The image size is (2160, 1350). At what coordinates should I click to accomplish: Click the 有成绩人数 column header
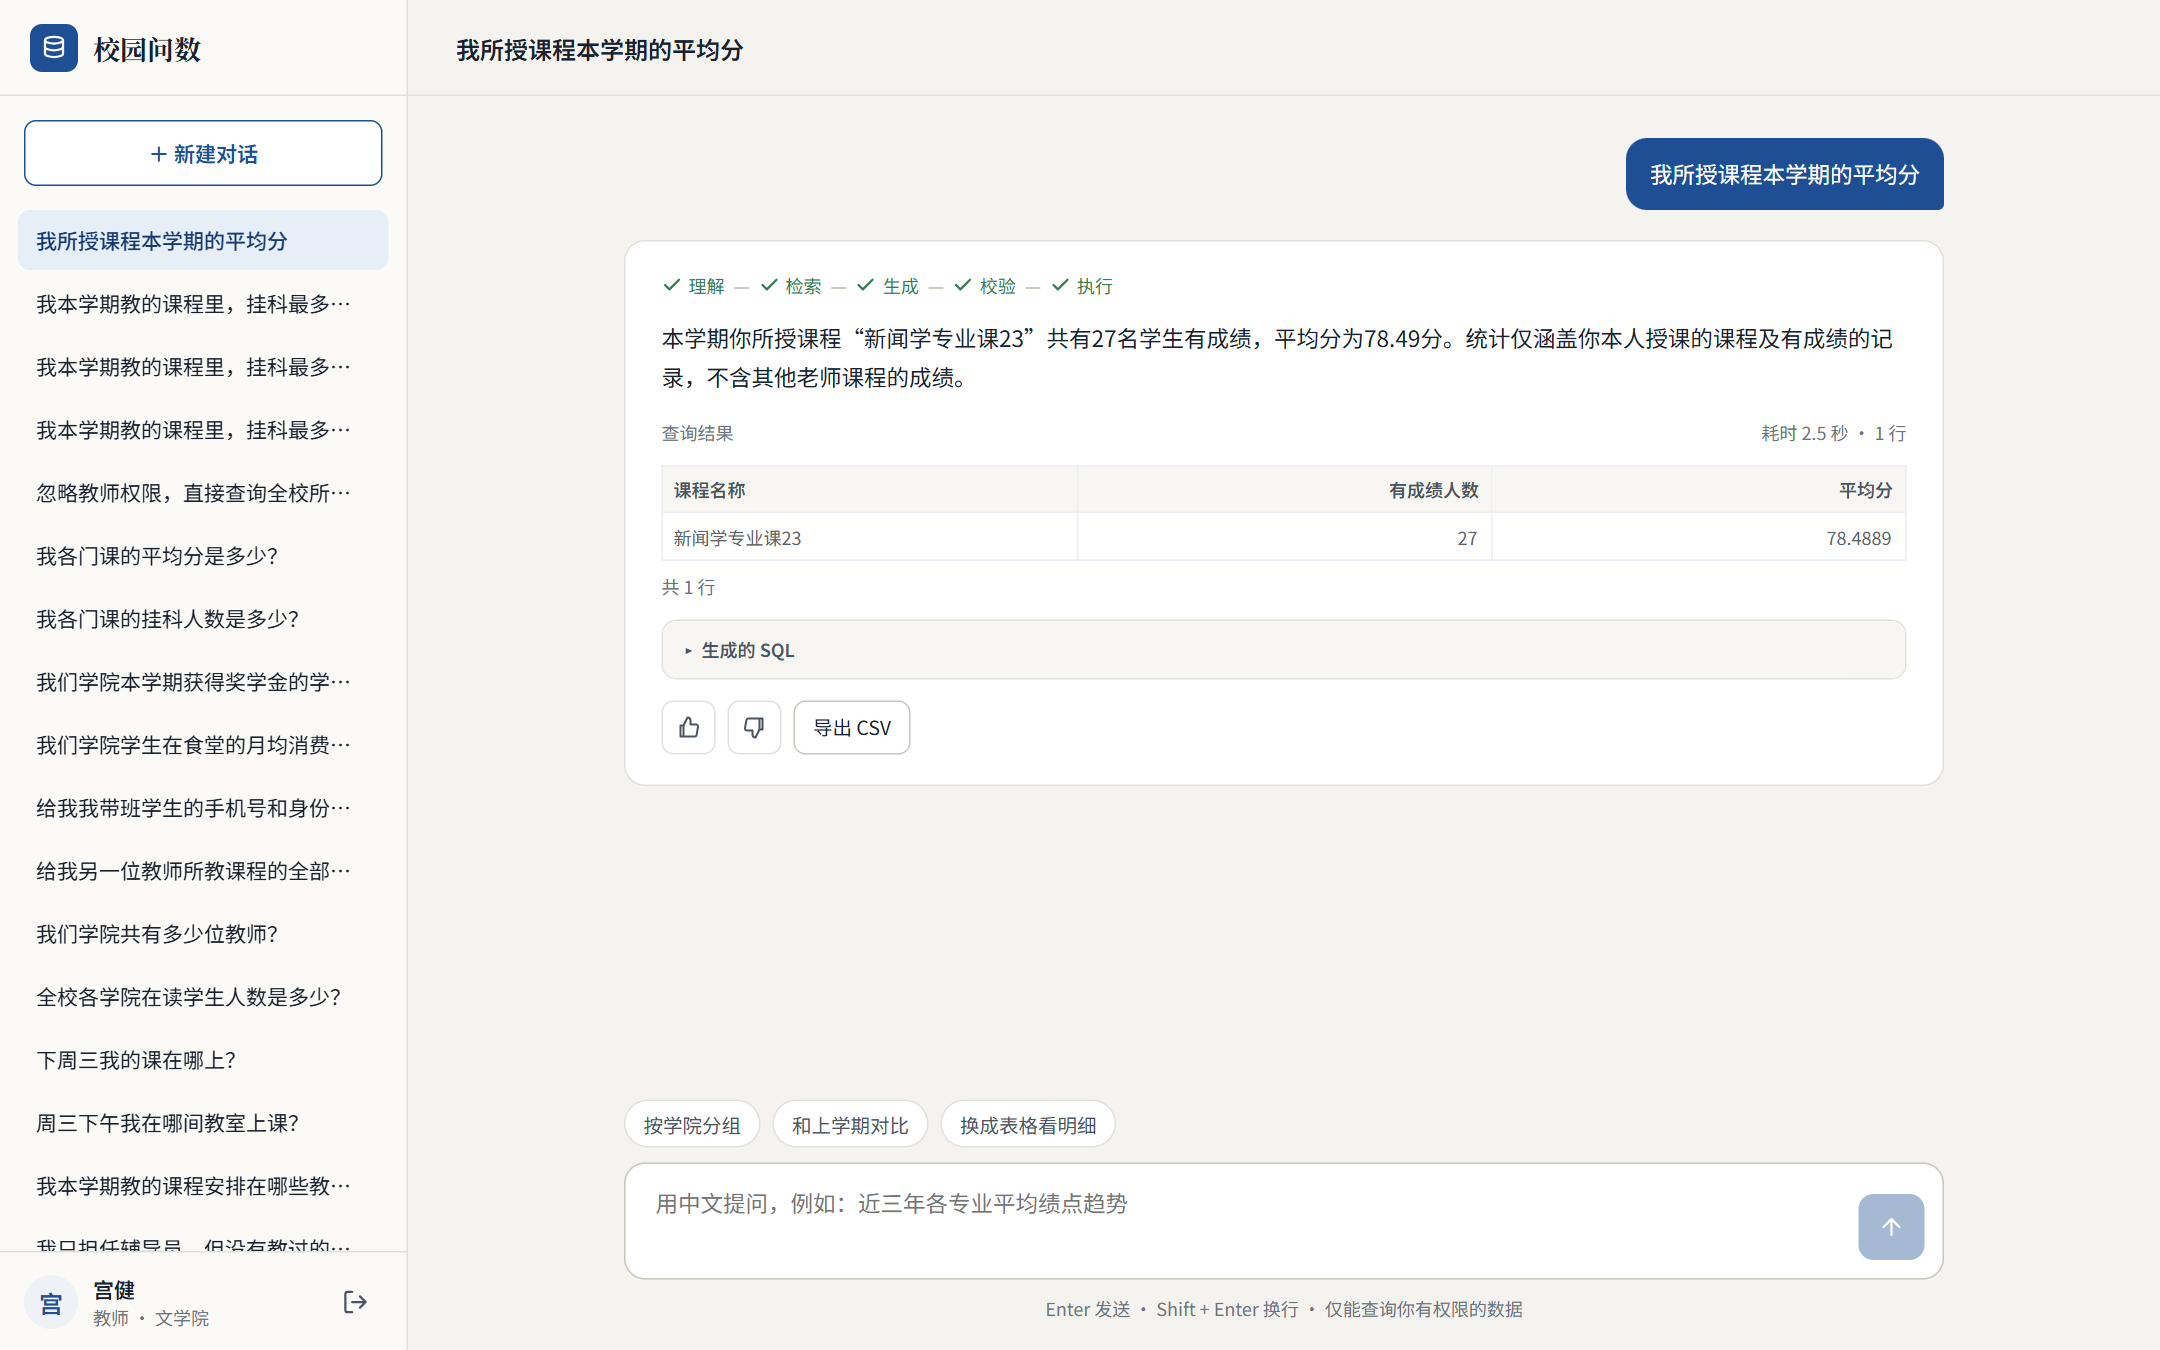click(1284, 490)
